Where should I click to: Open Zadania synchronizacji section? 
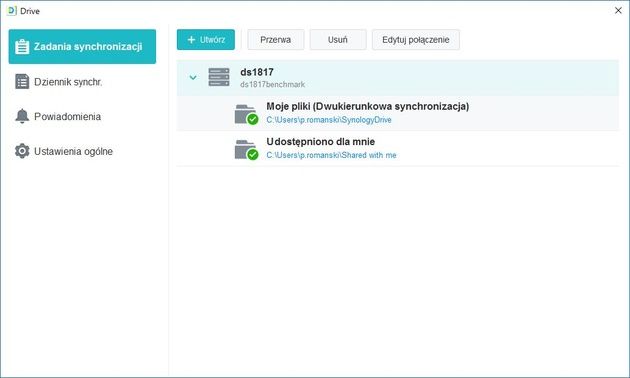[x=82, y=47]
